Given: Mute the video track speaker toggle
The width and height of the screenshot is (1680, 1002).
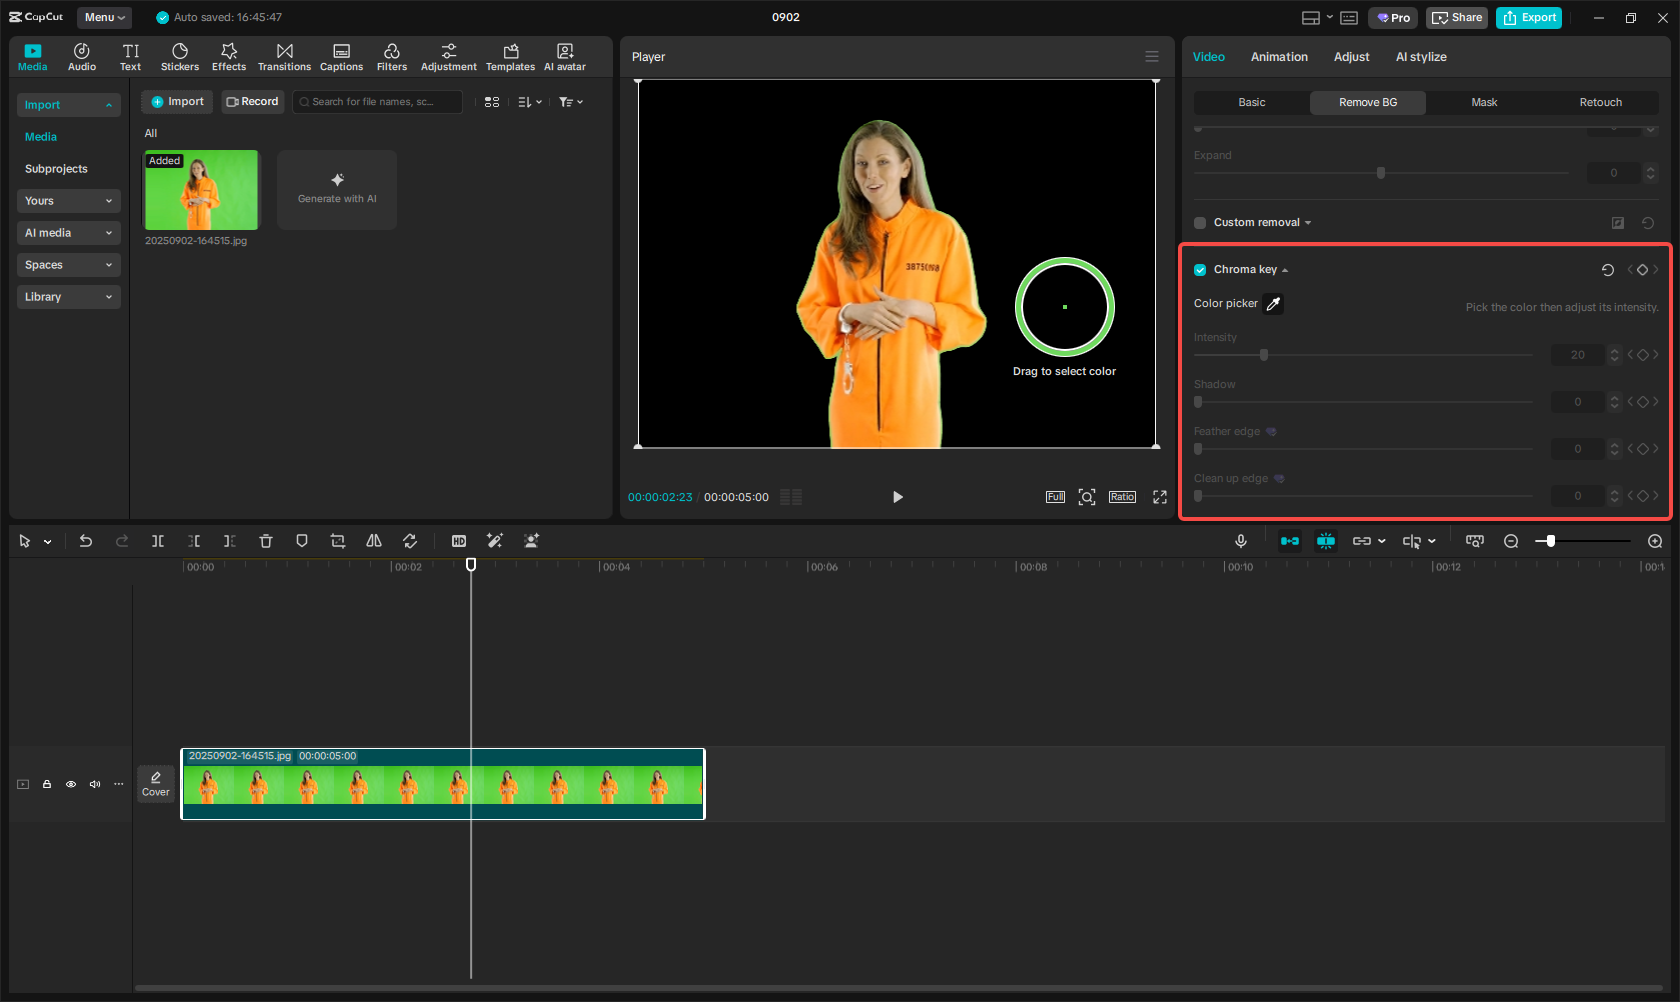Looking at the screenshot, I should [x=95, y=784].
